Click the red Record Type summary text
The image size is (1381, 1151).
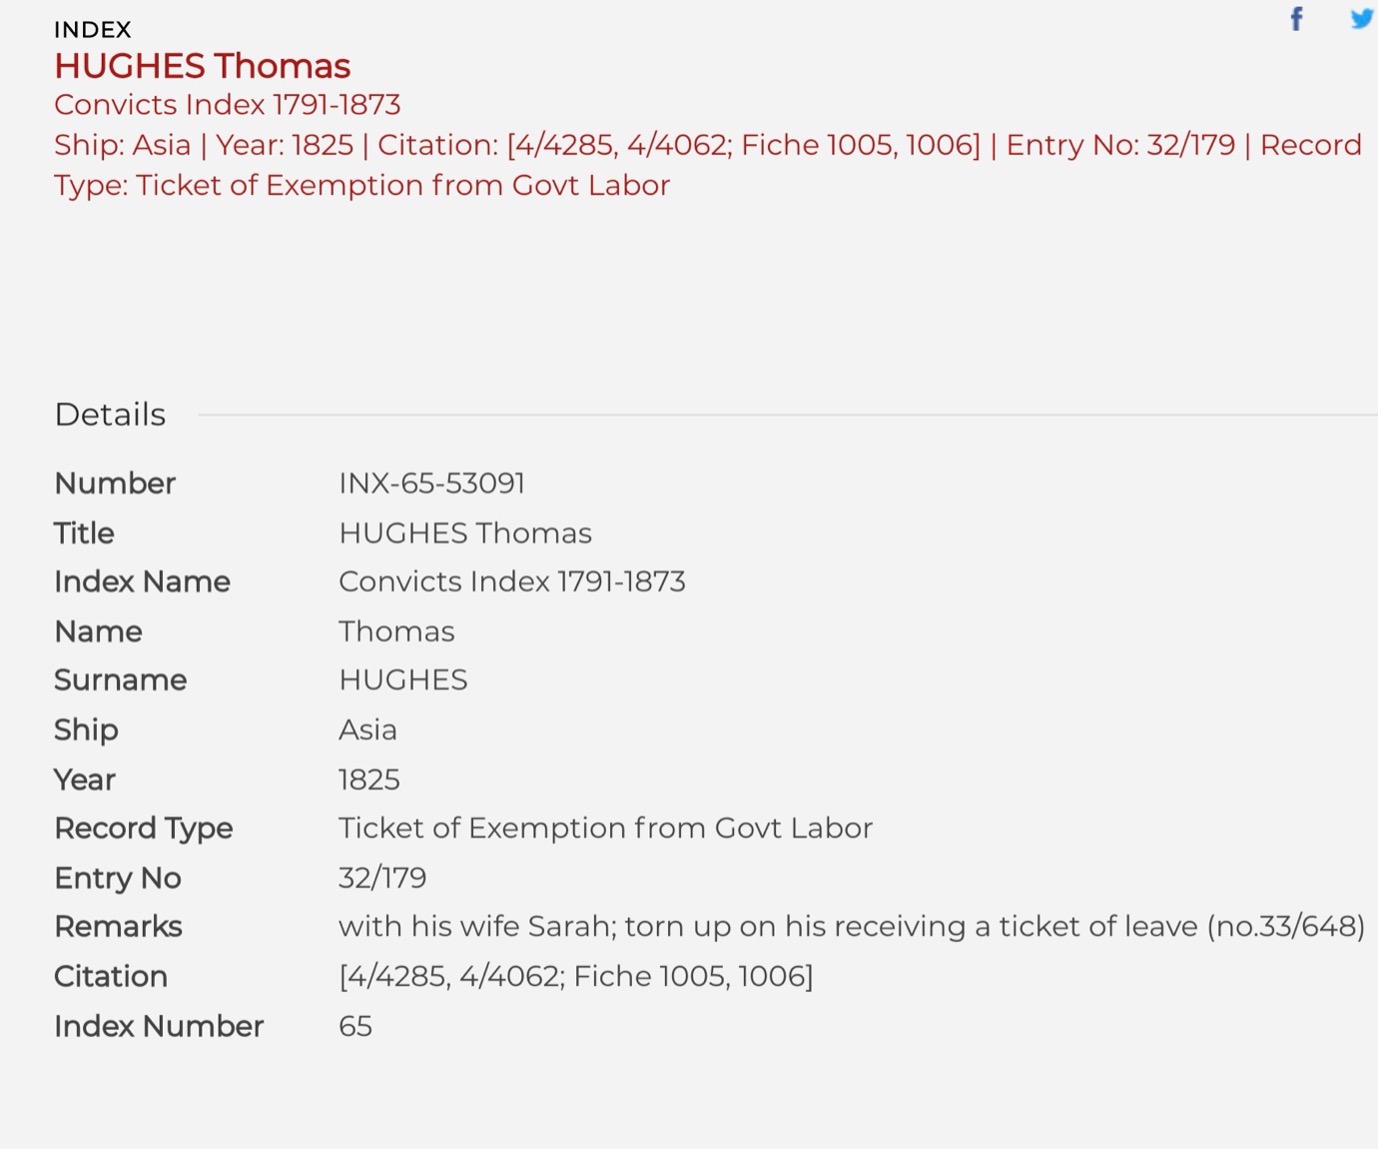point(362,186)
